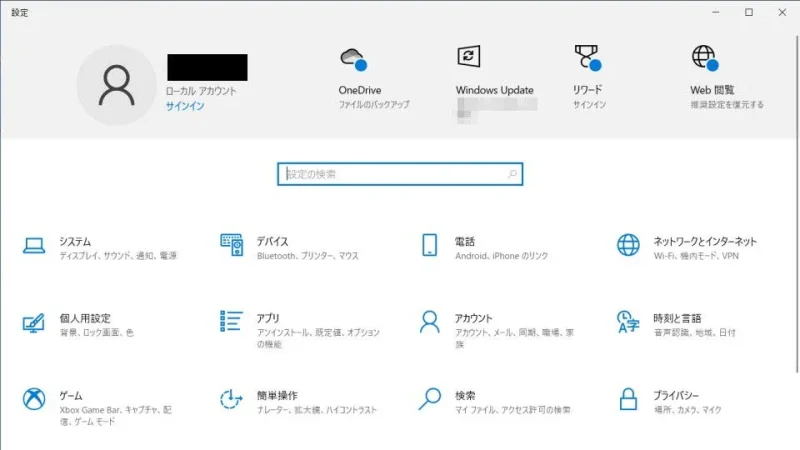Select the 簡単操作 (Ease of Access) icon
The image size is (800, 450).
231,400
